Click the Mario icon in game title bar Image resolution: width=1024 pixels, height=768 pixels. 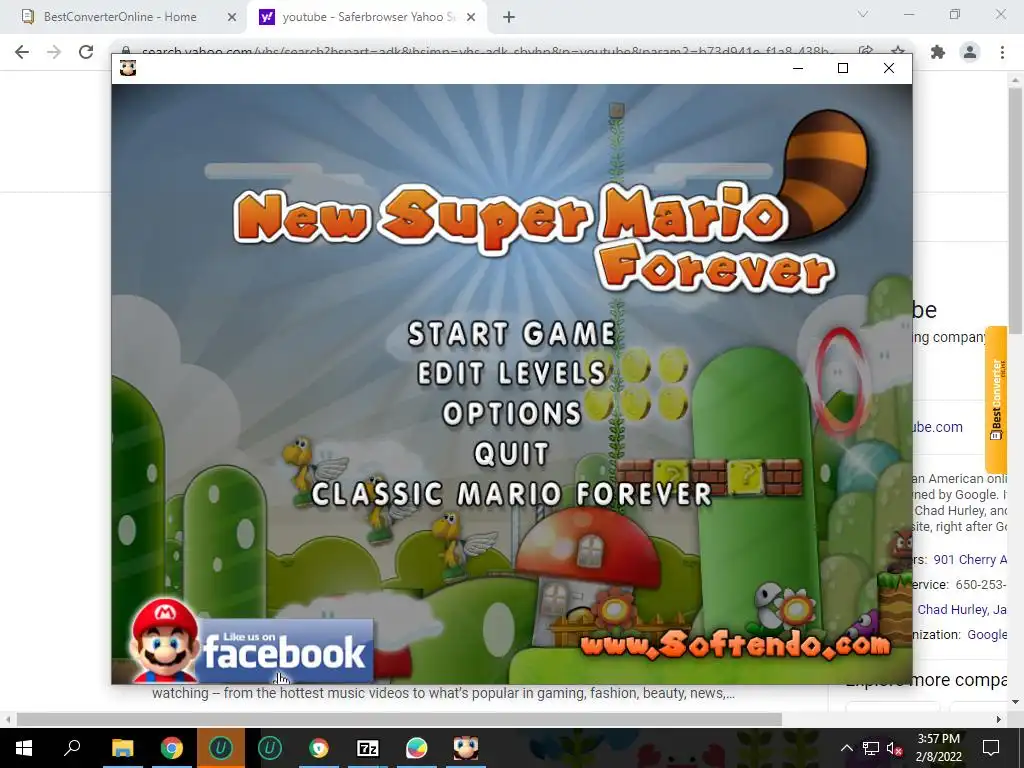click(x=128, y=68)
